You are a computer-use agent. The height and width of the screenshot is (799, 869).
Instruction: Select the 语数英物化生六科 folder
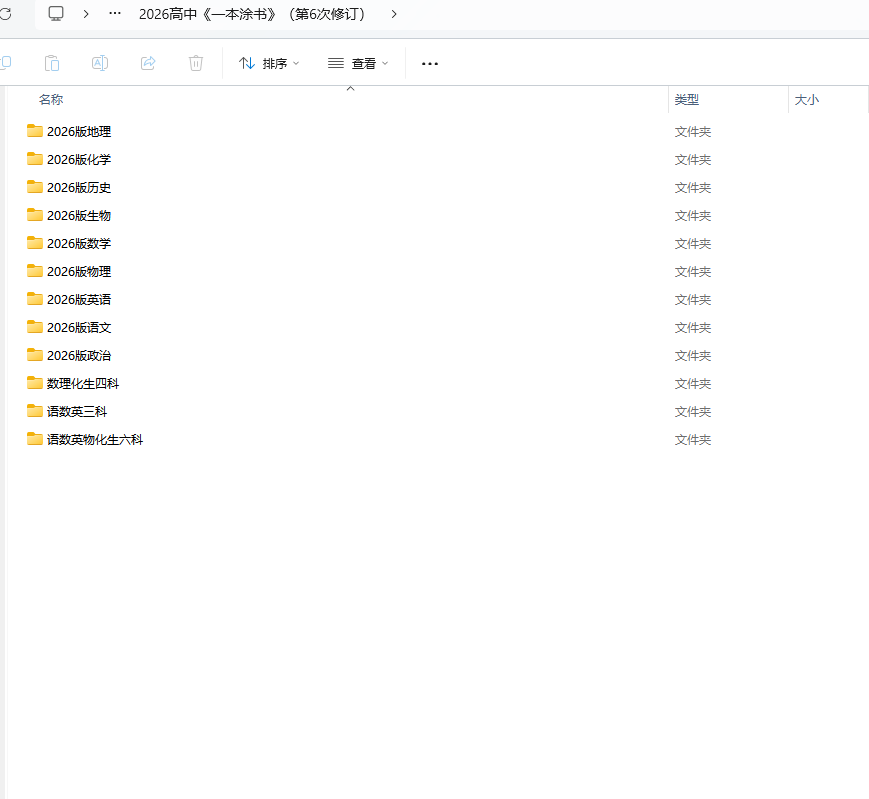[95, 439]
